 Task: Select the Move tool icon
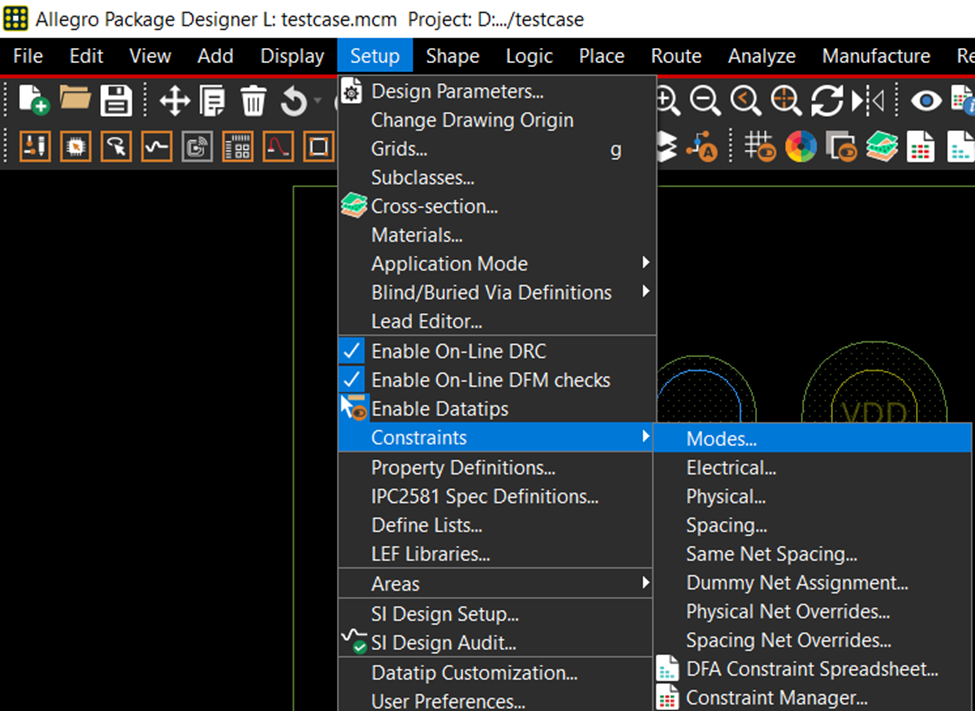(x=175, y=100)
